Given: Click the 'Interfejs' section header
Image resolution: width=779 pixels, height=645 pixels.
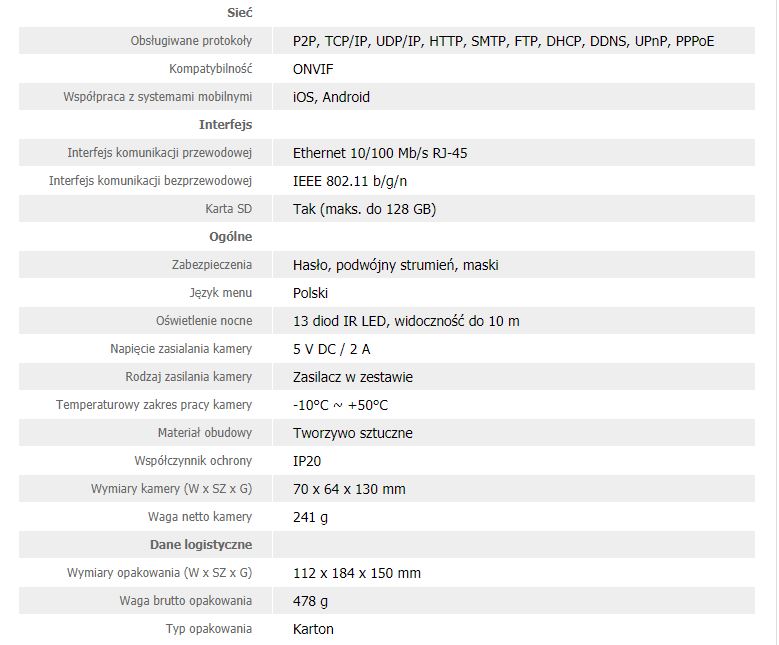Looking at the screenshot, I should pyautogui.click(x=226, y=125).
